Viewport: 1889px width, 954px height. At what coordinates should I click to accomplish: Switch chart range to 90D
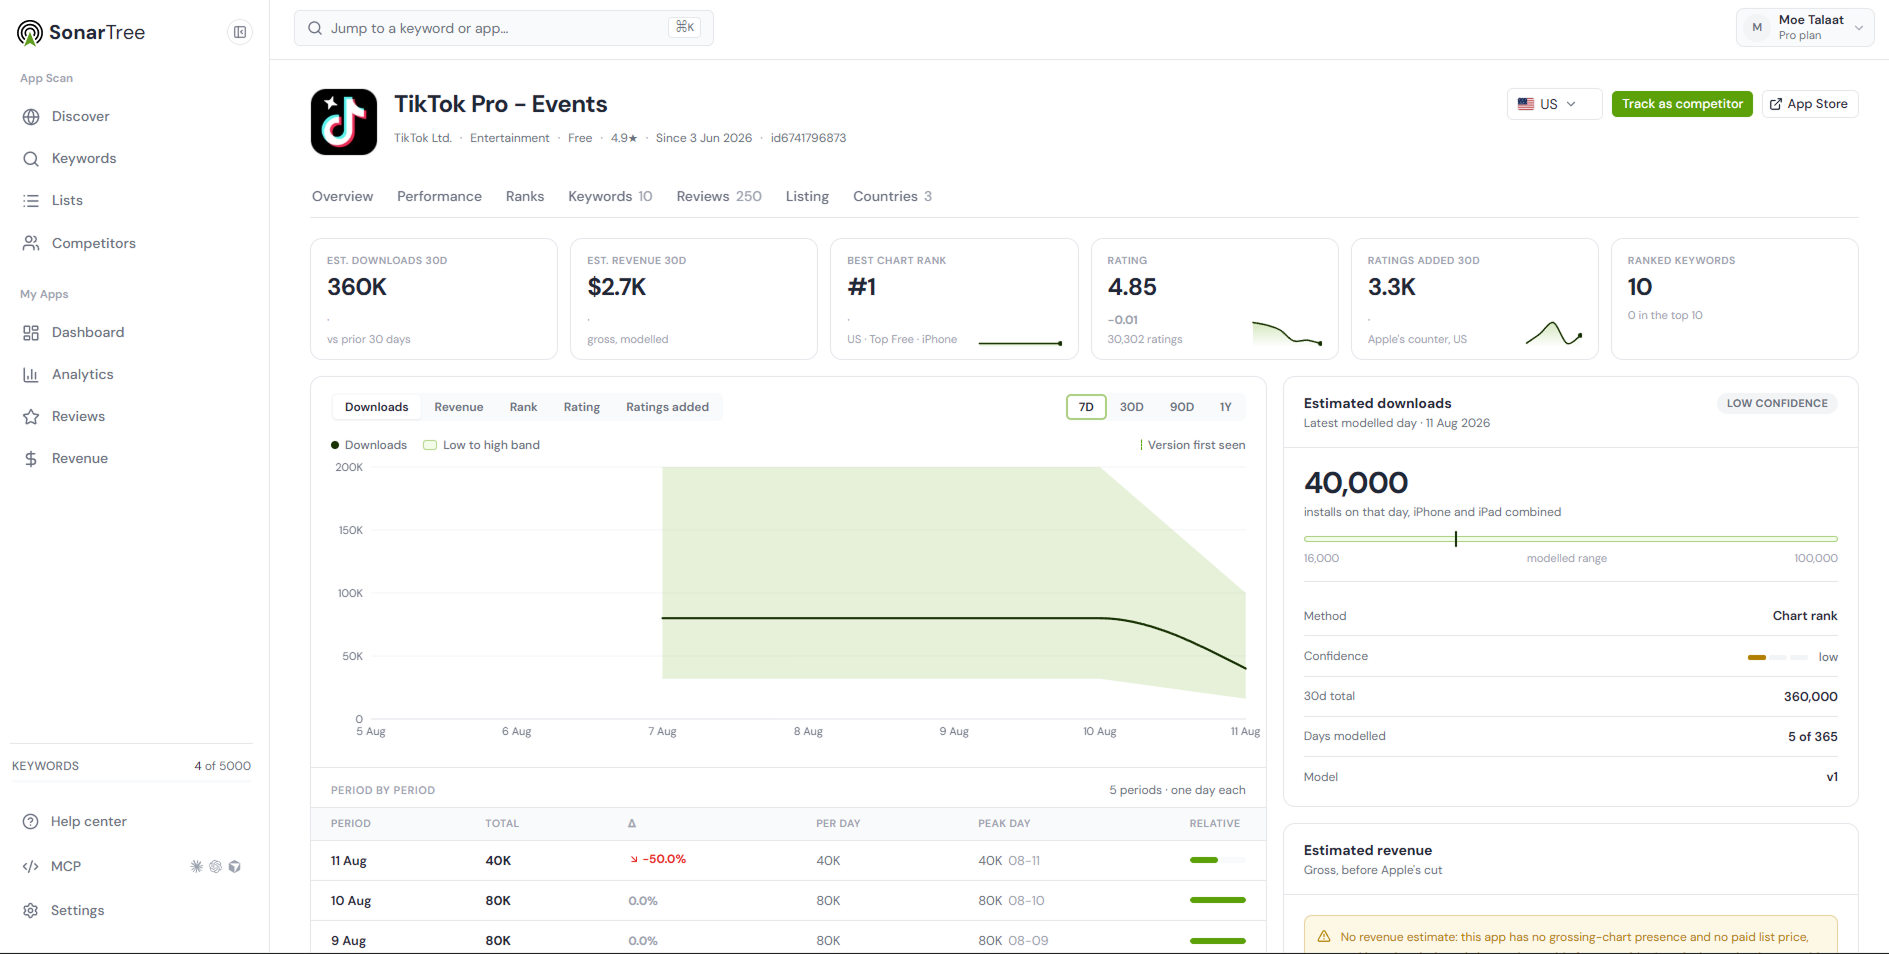coord(1182,407)
